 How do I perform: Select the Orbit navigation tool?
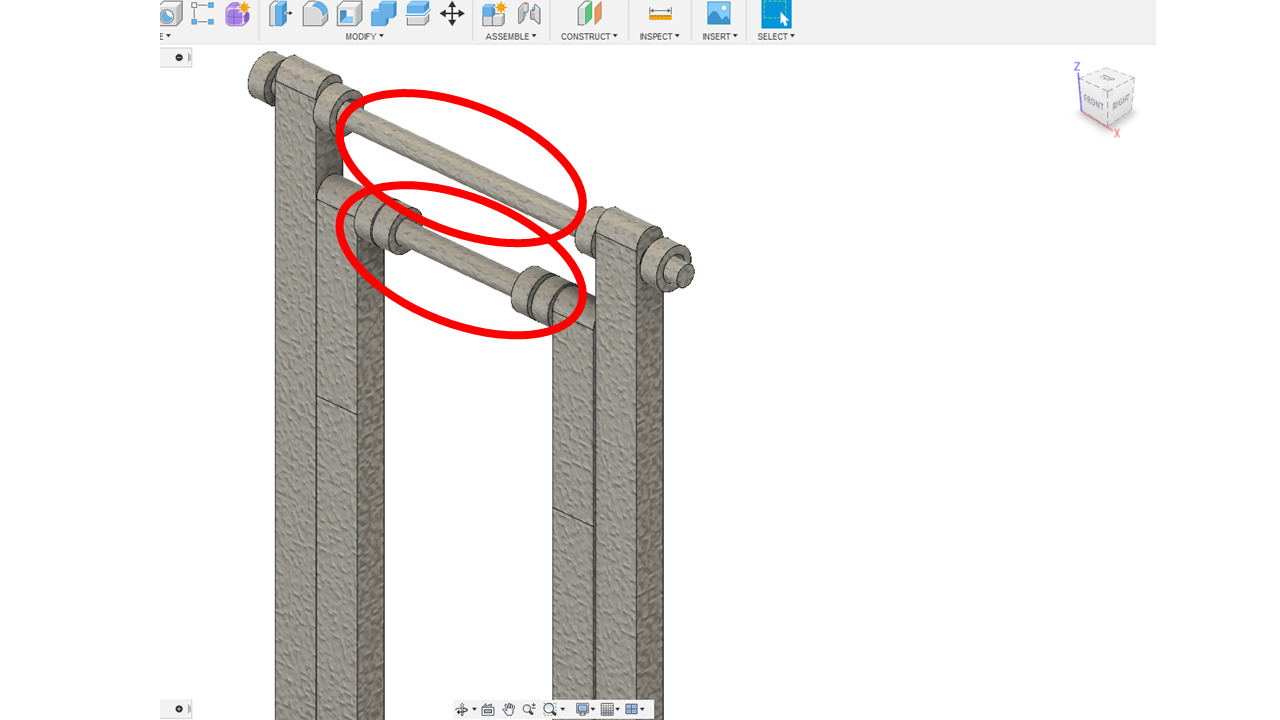(461, 709)
